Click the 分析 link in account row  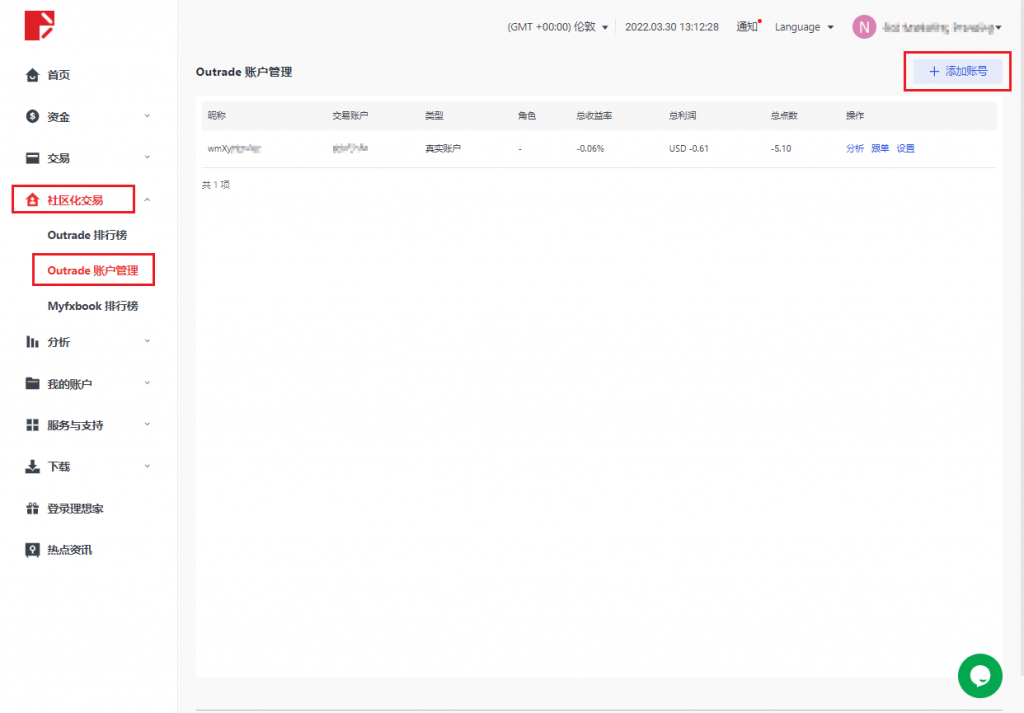(x=854, y=149)
